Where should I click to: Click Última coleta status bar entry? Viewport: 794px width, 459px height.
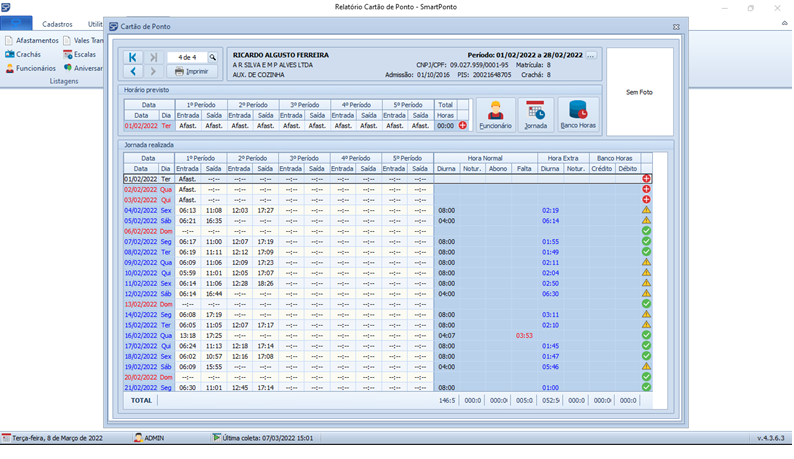(x=263, y=438)
